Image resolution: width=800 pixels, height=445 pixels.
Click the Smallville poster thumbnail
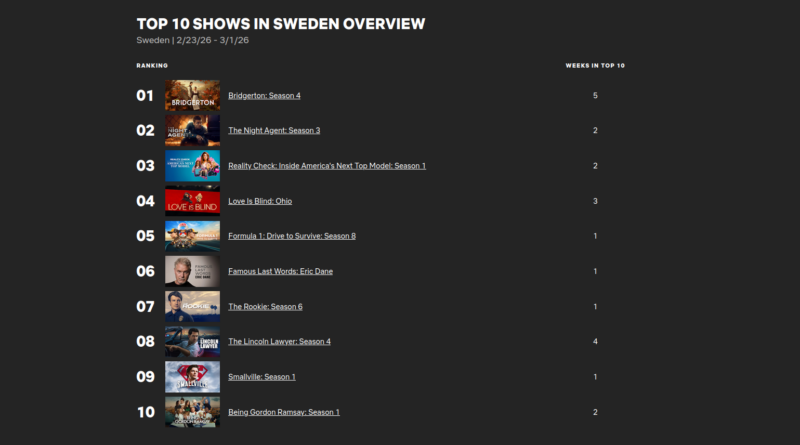coord(192,377)
